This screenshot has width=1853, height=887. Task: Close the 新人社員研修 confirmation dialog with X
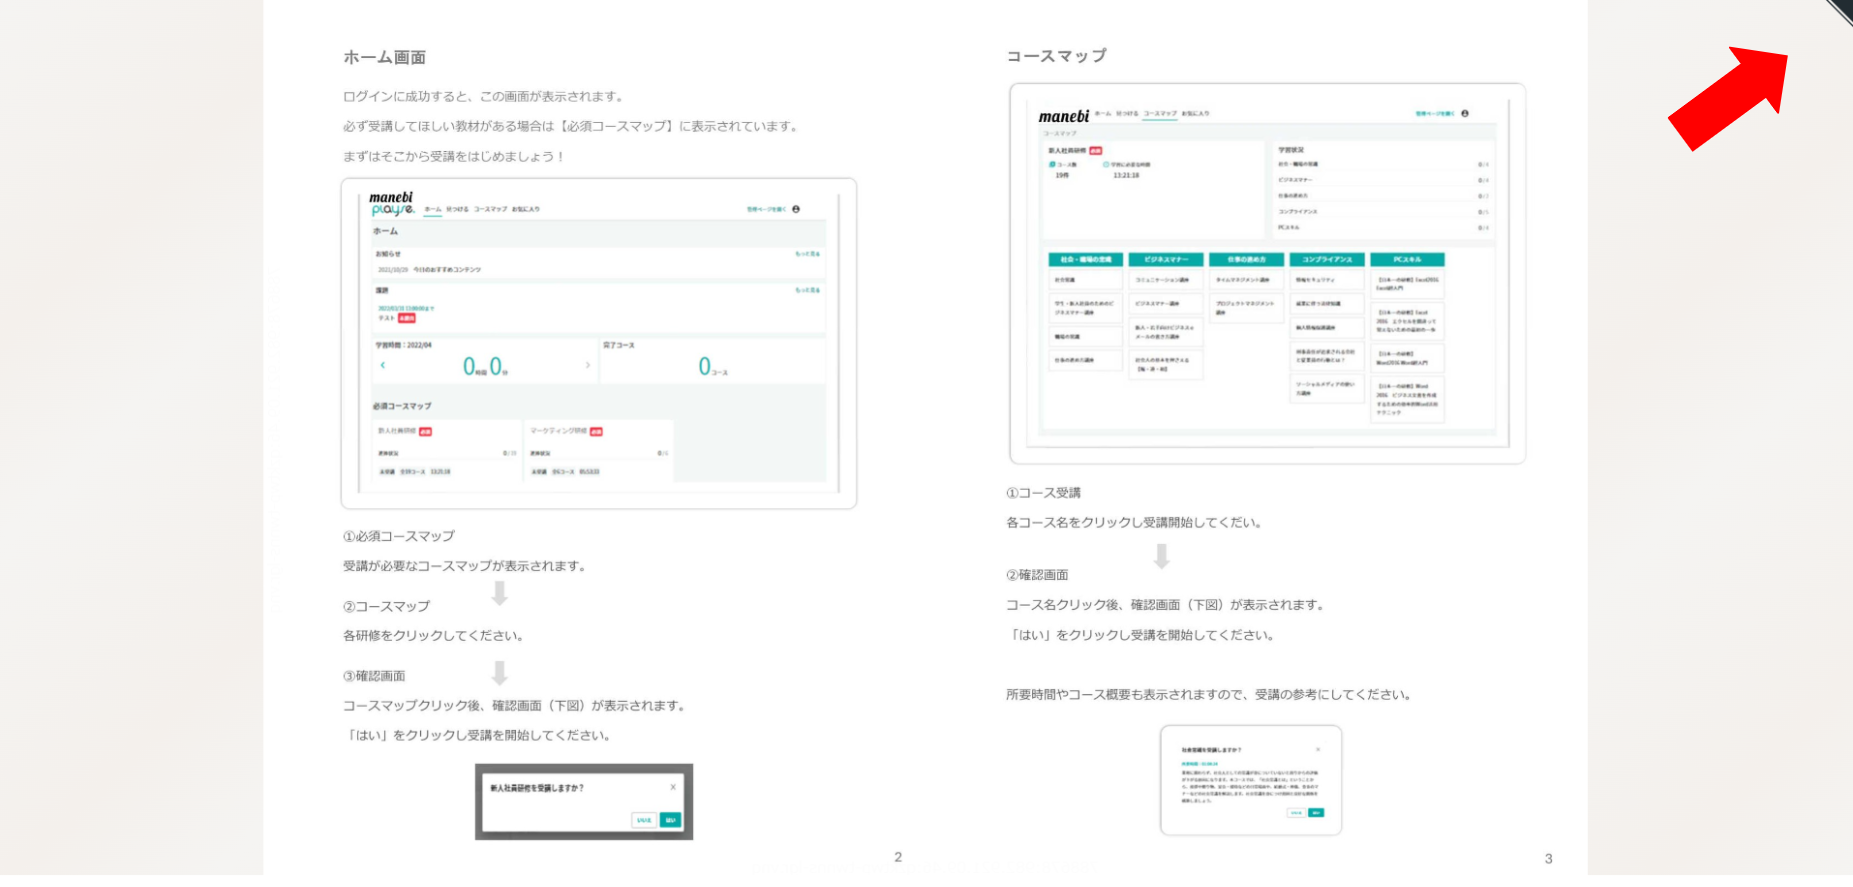click(x=673, y=787)
